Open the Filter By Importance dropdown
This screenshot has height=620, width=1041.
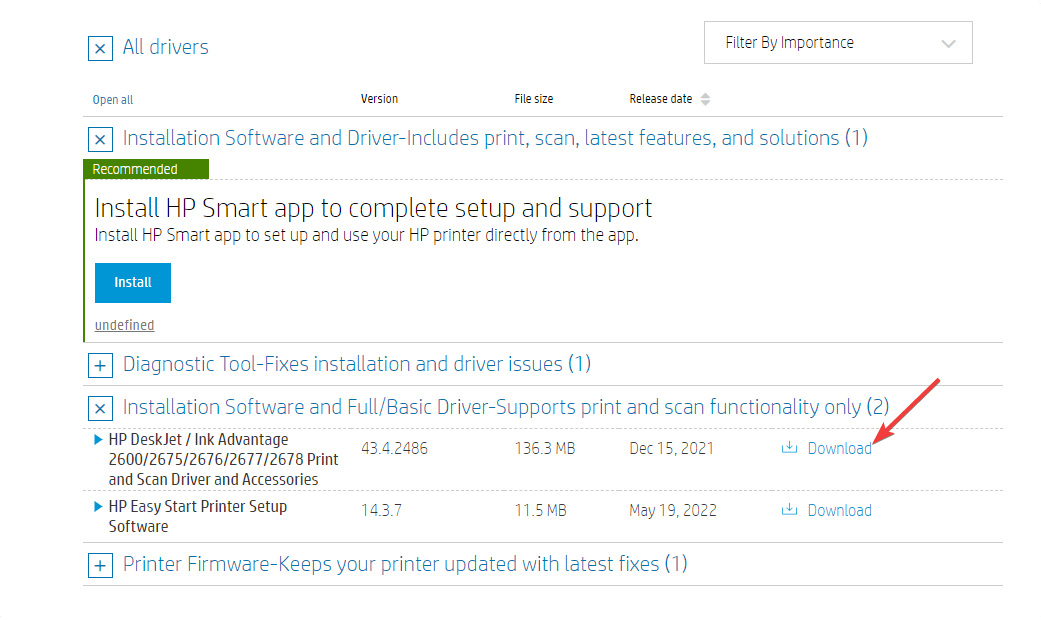click(x=838, y=43)
